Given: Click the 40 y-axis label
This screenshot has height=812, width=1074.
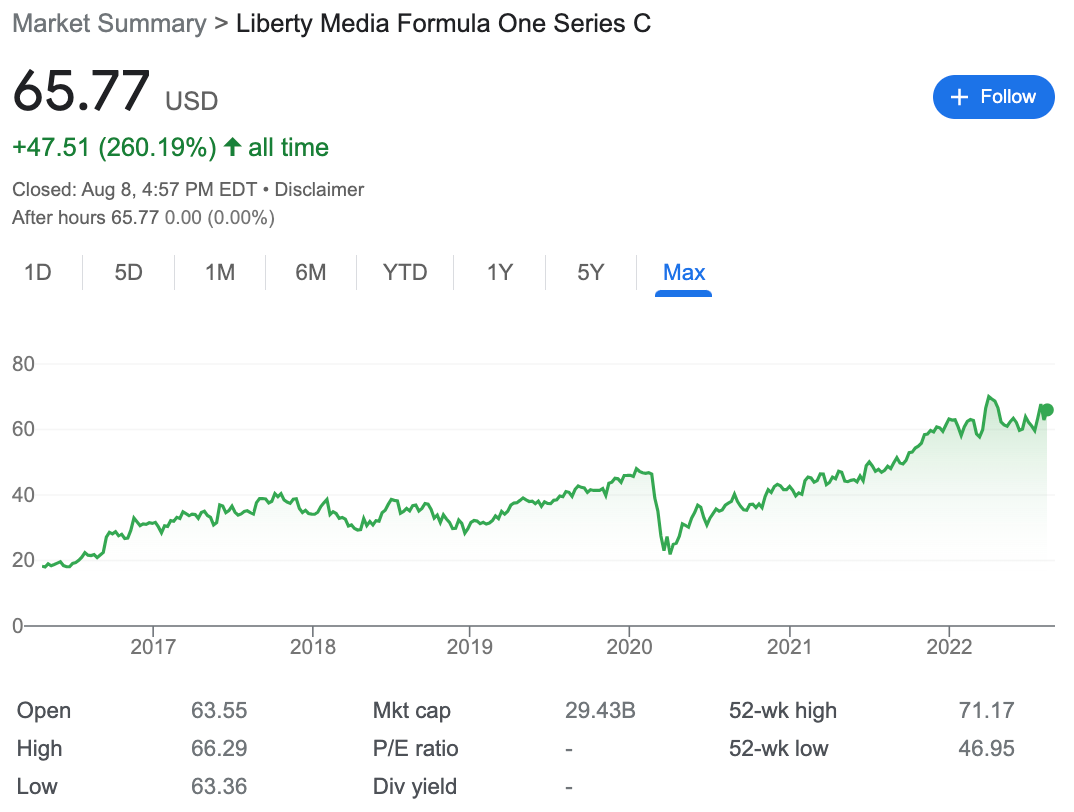Looking at the screenshot, I should [x=23, y=495].
